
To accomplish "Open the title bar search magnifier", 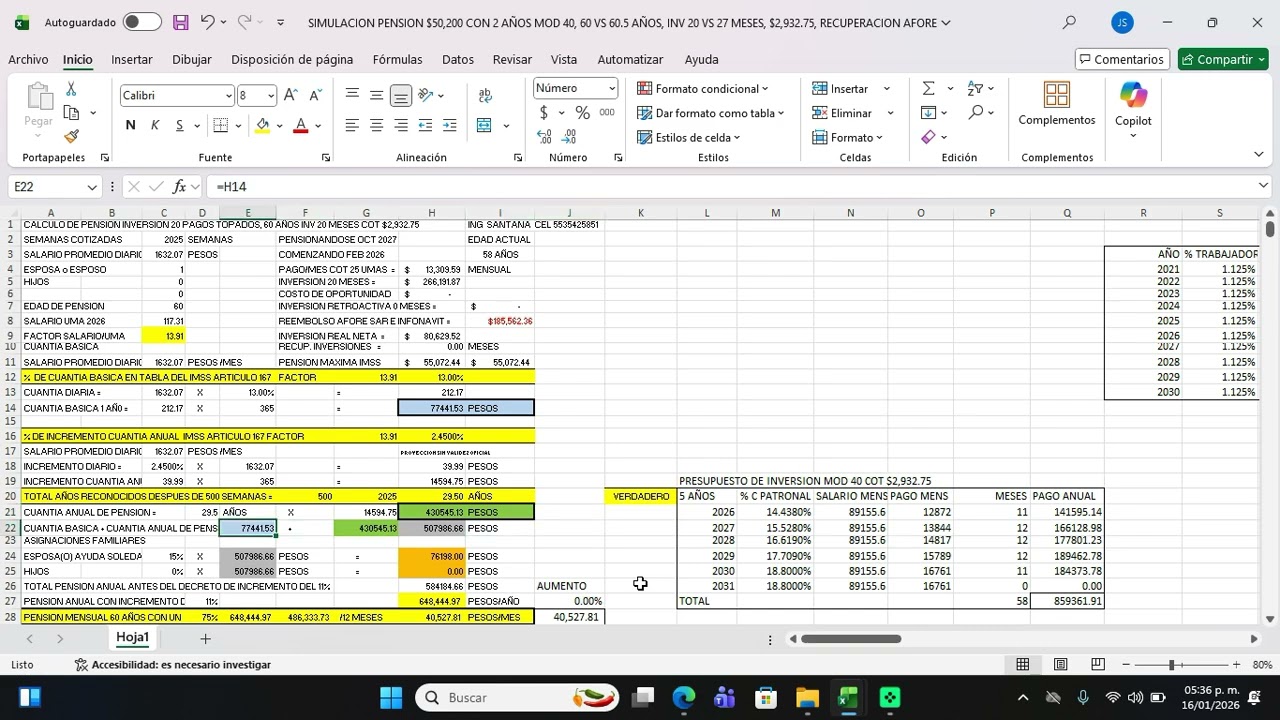I will (1069, 22).
